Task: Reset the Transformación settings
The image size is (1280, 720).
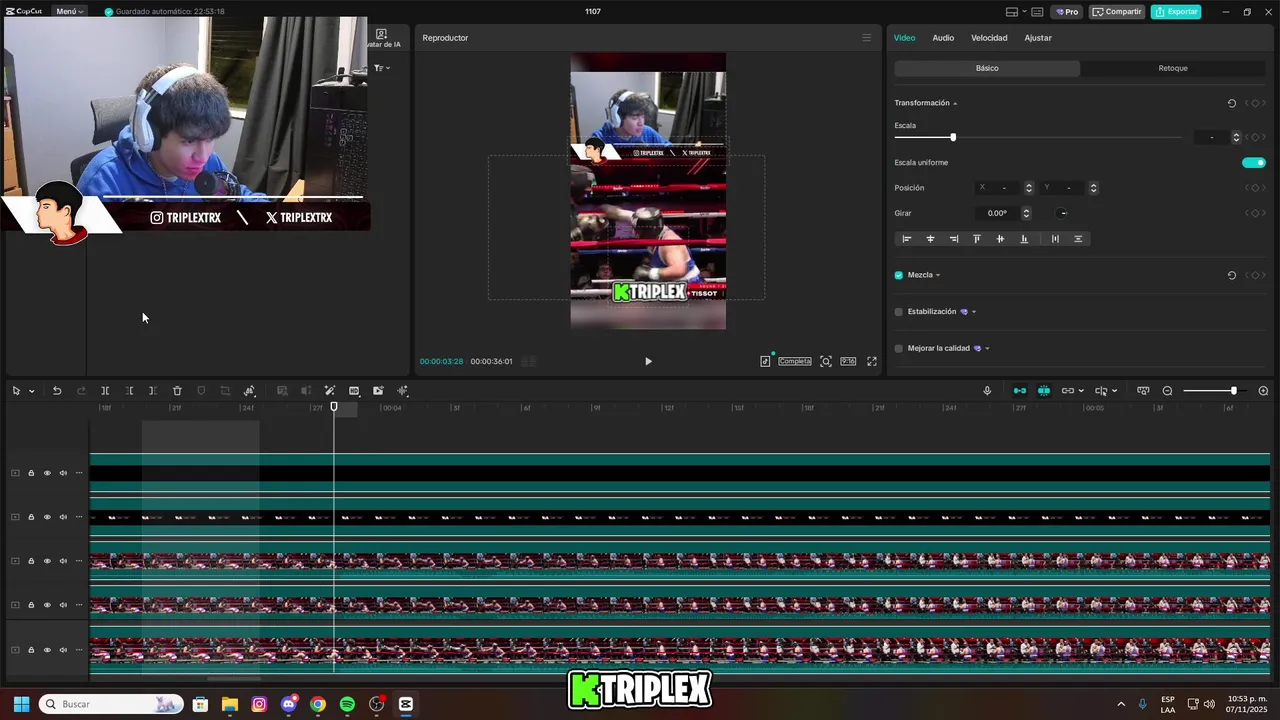Action: tap(1232, 103)
